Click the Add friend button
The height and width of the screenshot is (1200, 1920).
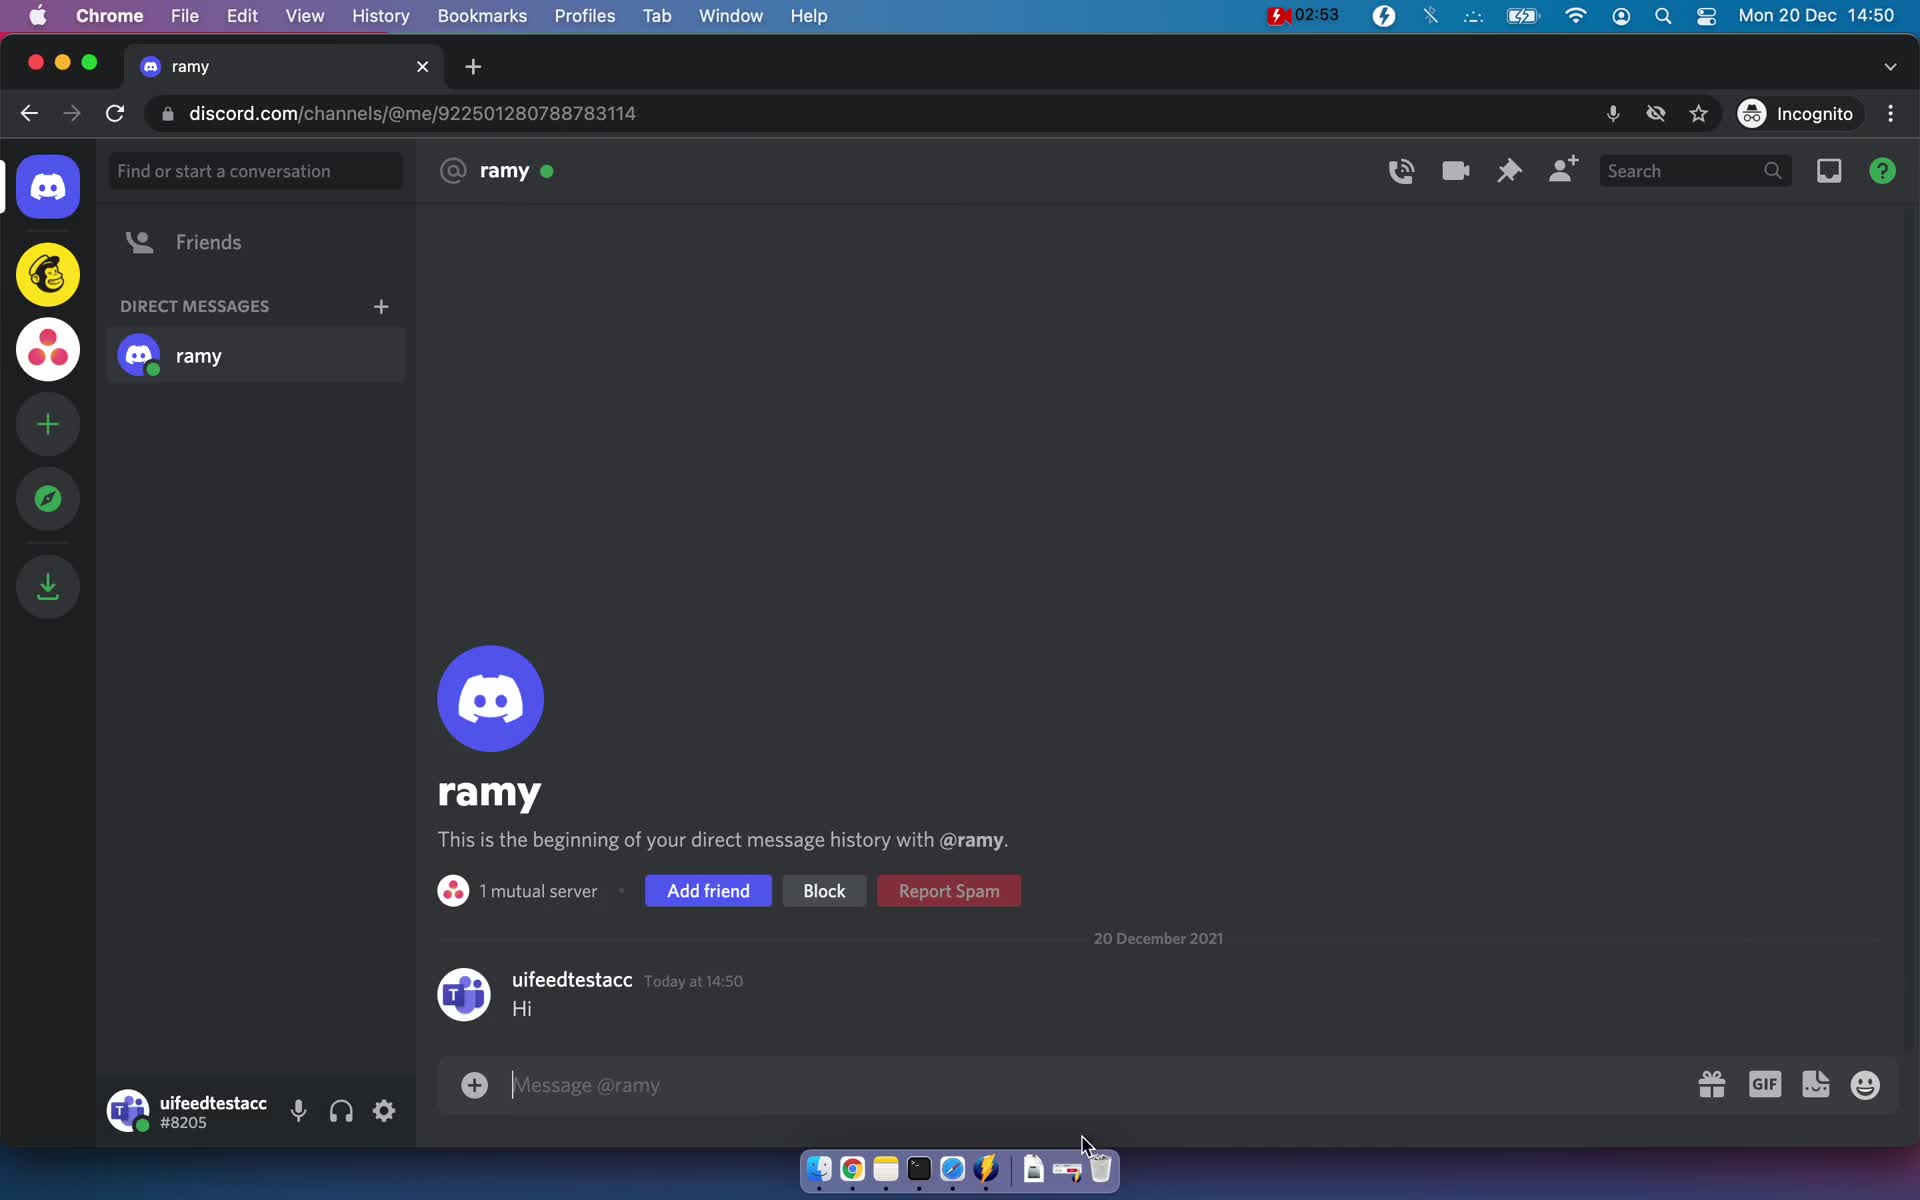click(708, 891)
